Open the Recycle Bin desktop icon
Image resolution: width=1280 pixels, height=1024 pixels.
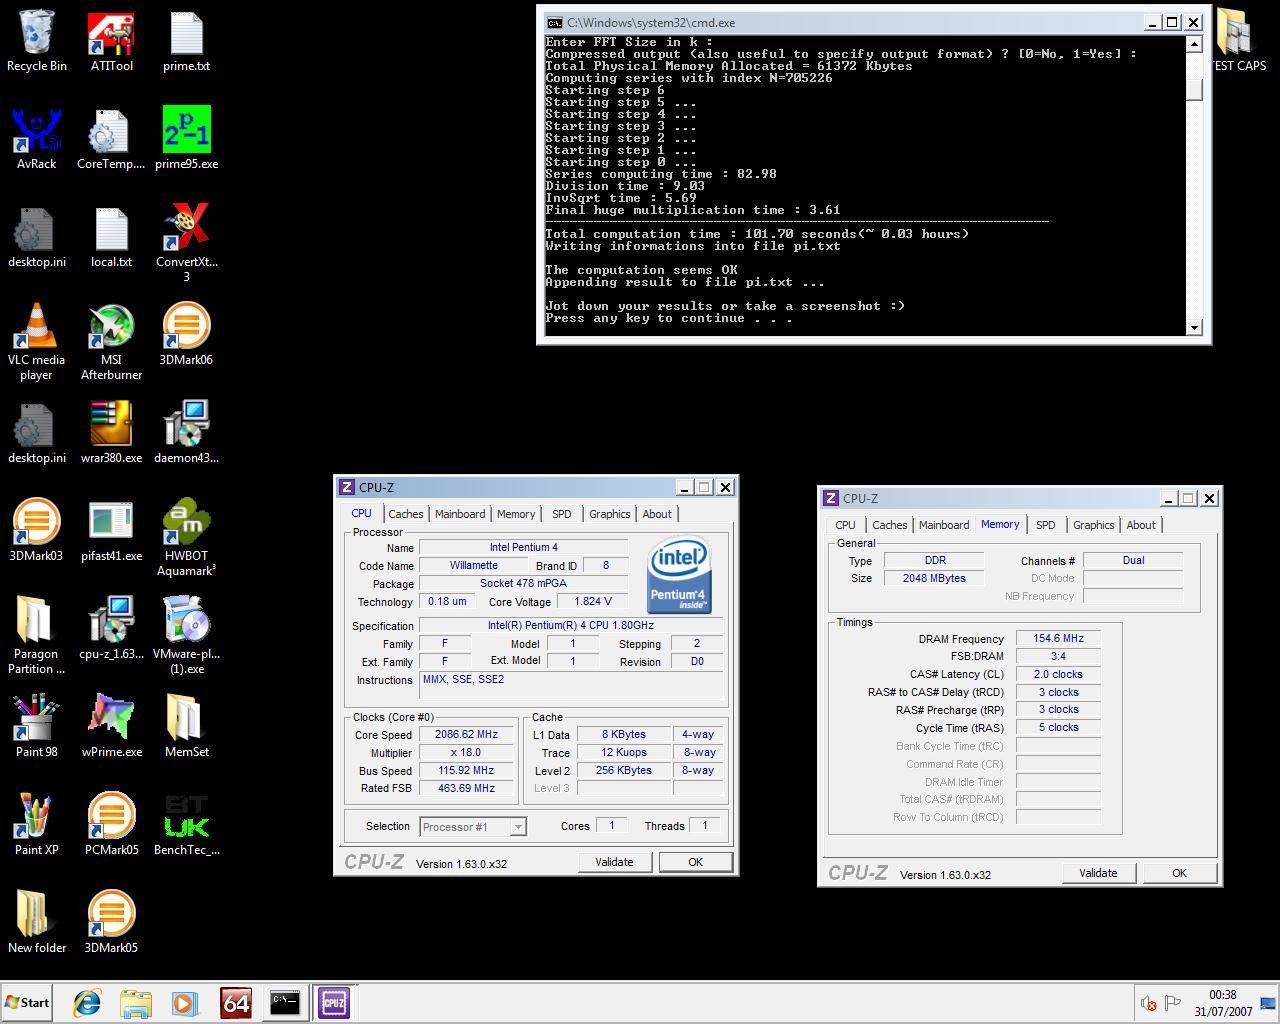pyautogui.click(x=37, y=41)
